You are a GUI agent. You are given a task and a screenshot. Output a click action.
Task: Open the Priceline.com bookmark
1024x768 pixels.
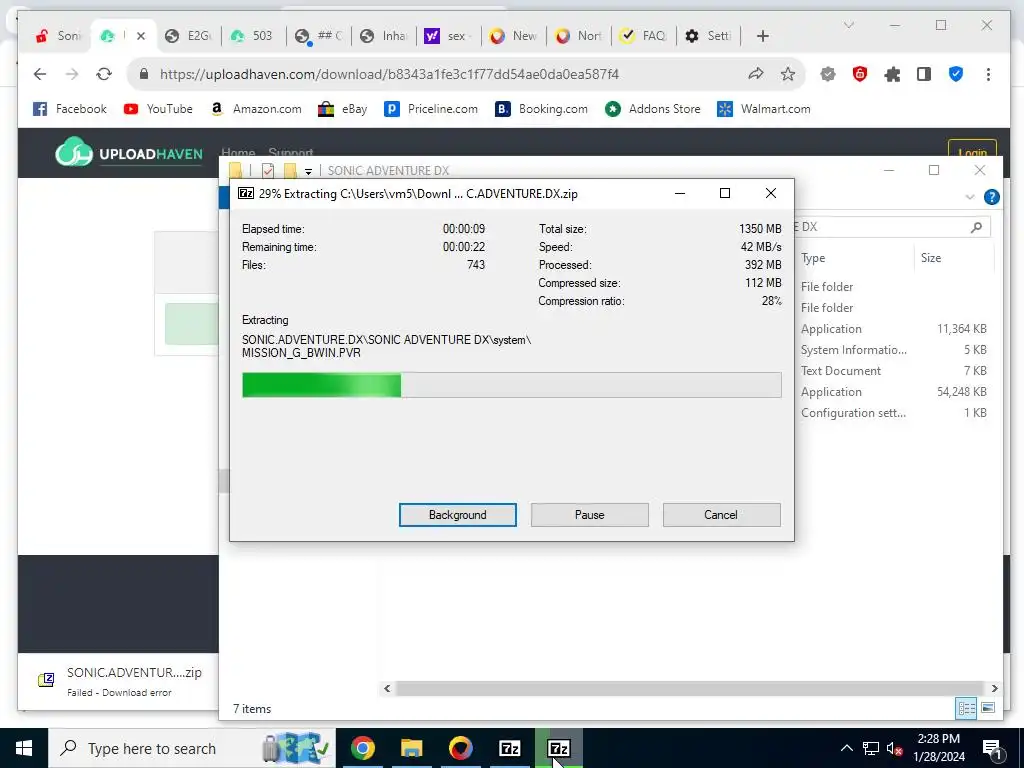click(x=431, y=109)
